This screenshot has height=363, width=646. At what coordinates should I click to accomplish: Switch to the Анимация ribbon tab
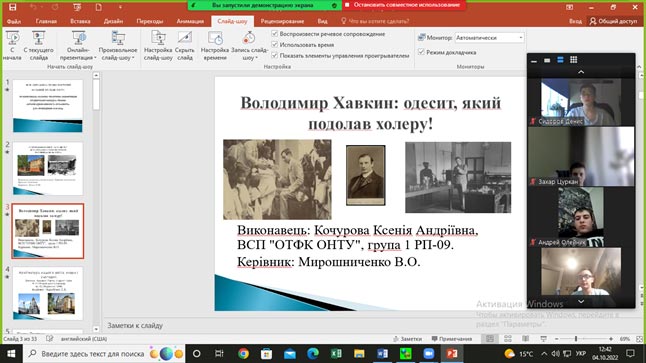[x=190, y=21]
